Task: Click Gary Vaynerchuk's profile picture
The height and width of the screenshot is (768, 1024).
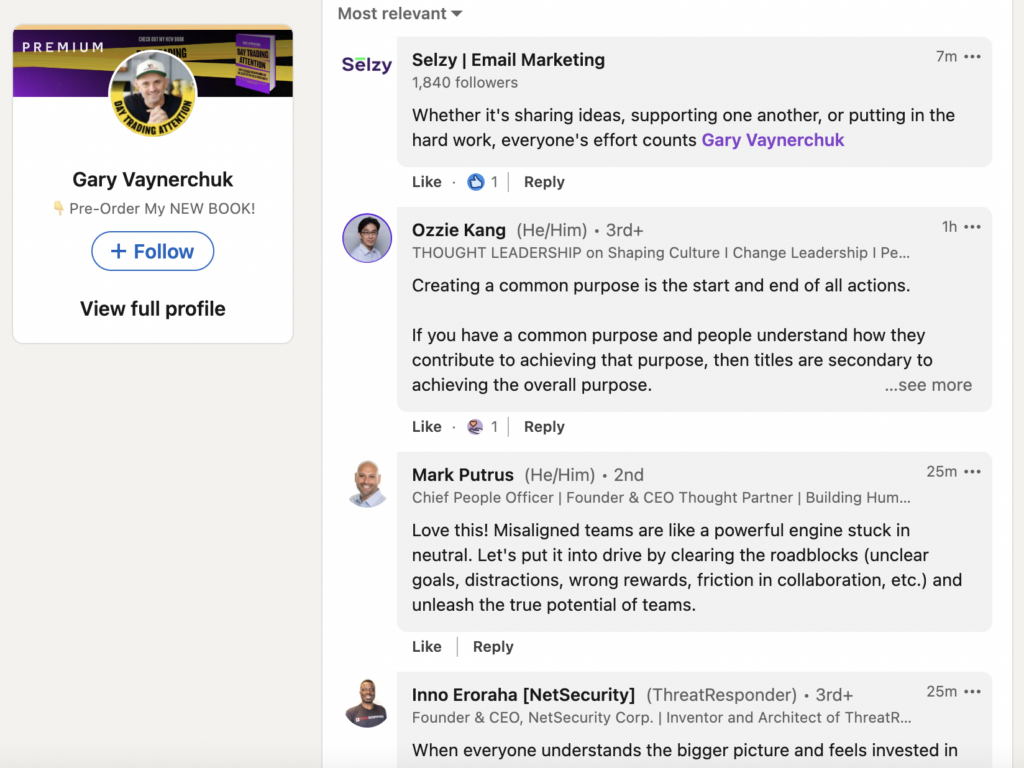Action: tap(152, 93)
